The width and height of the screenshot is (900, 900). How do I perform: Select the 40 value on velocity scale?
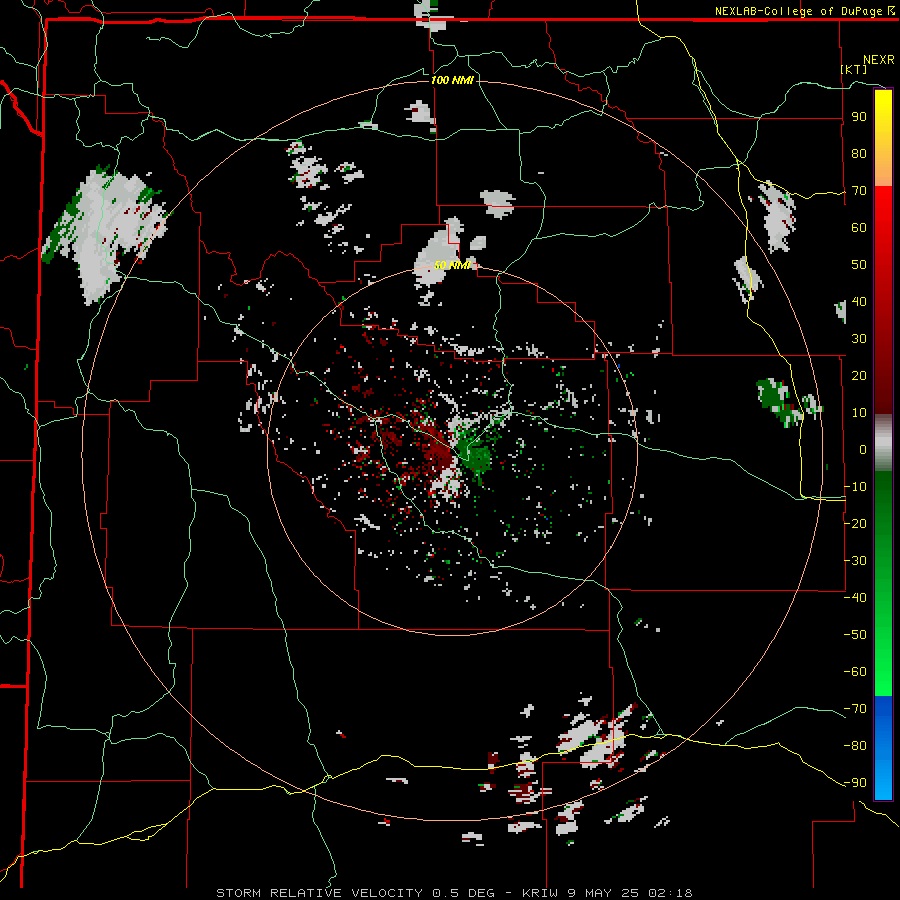(859, 301)
